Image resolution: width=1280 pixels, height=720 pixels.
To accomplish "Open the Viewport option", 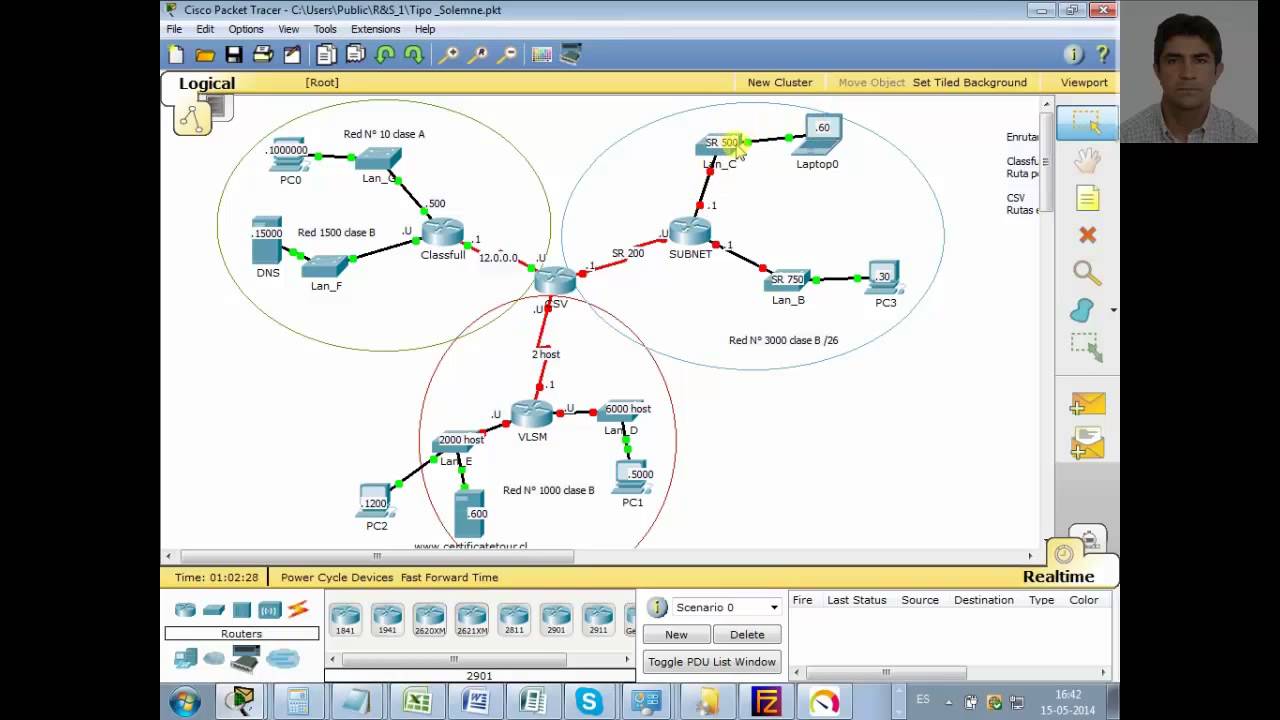I will (x=1084, y=82).
